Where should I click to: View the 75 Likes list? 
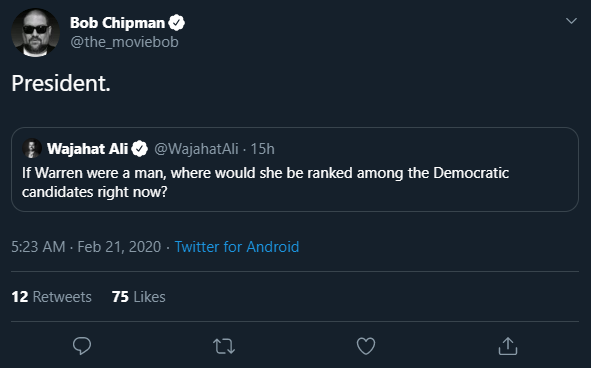138,297
